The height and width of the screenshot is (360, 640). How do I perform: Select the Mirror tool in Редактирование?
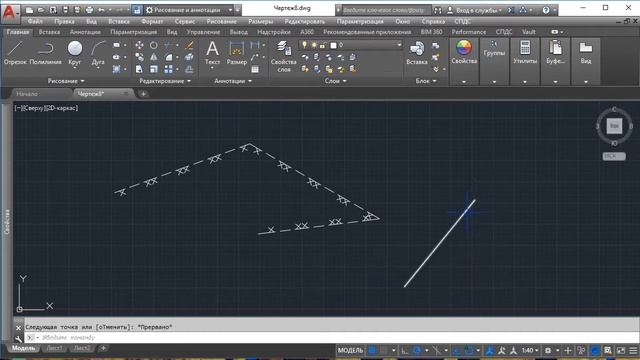coord(153,57)
